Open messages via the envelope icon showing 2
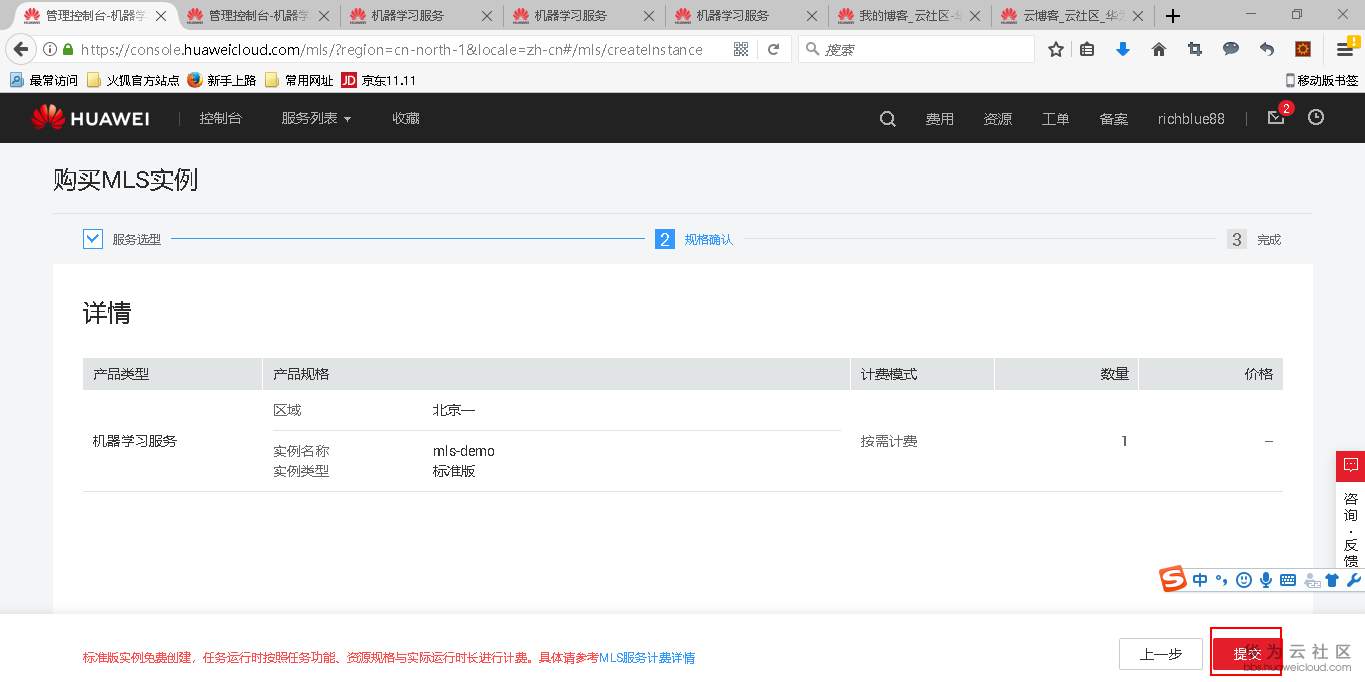The width and height of the screenshot is (1365, 682). pyautogui.click(x=1275, y=118)
